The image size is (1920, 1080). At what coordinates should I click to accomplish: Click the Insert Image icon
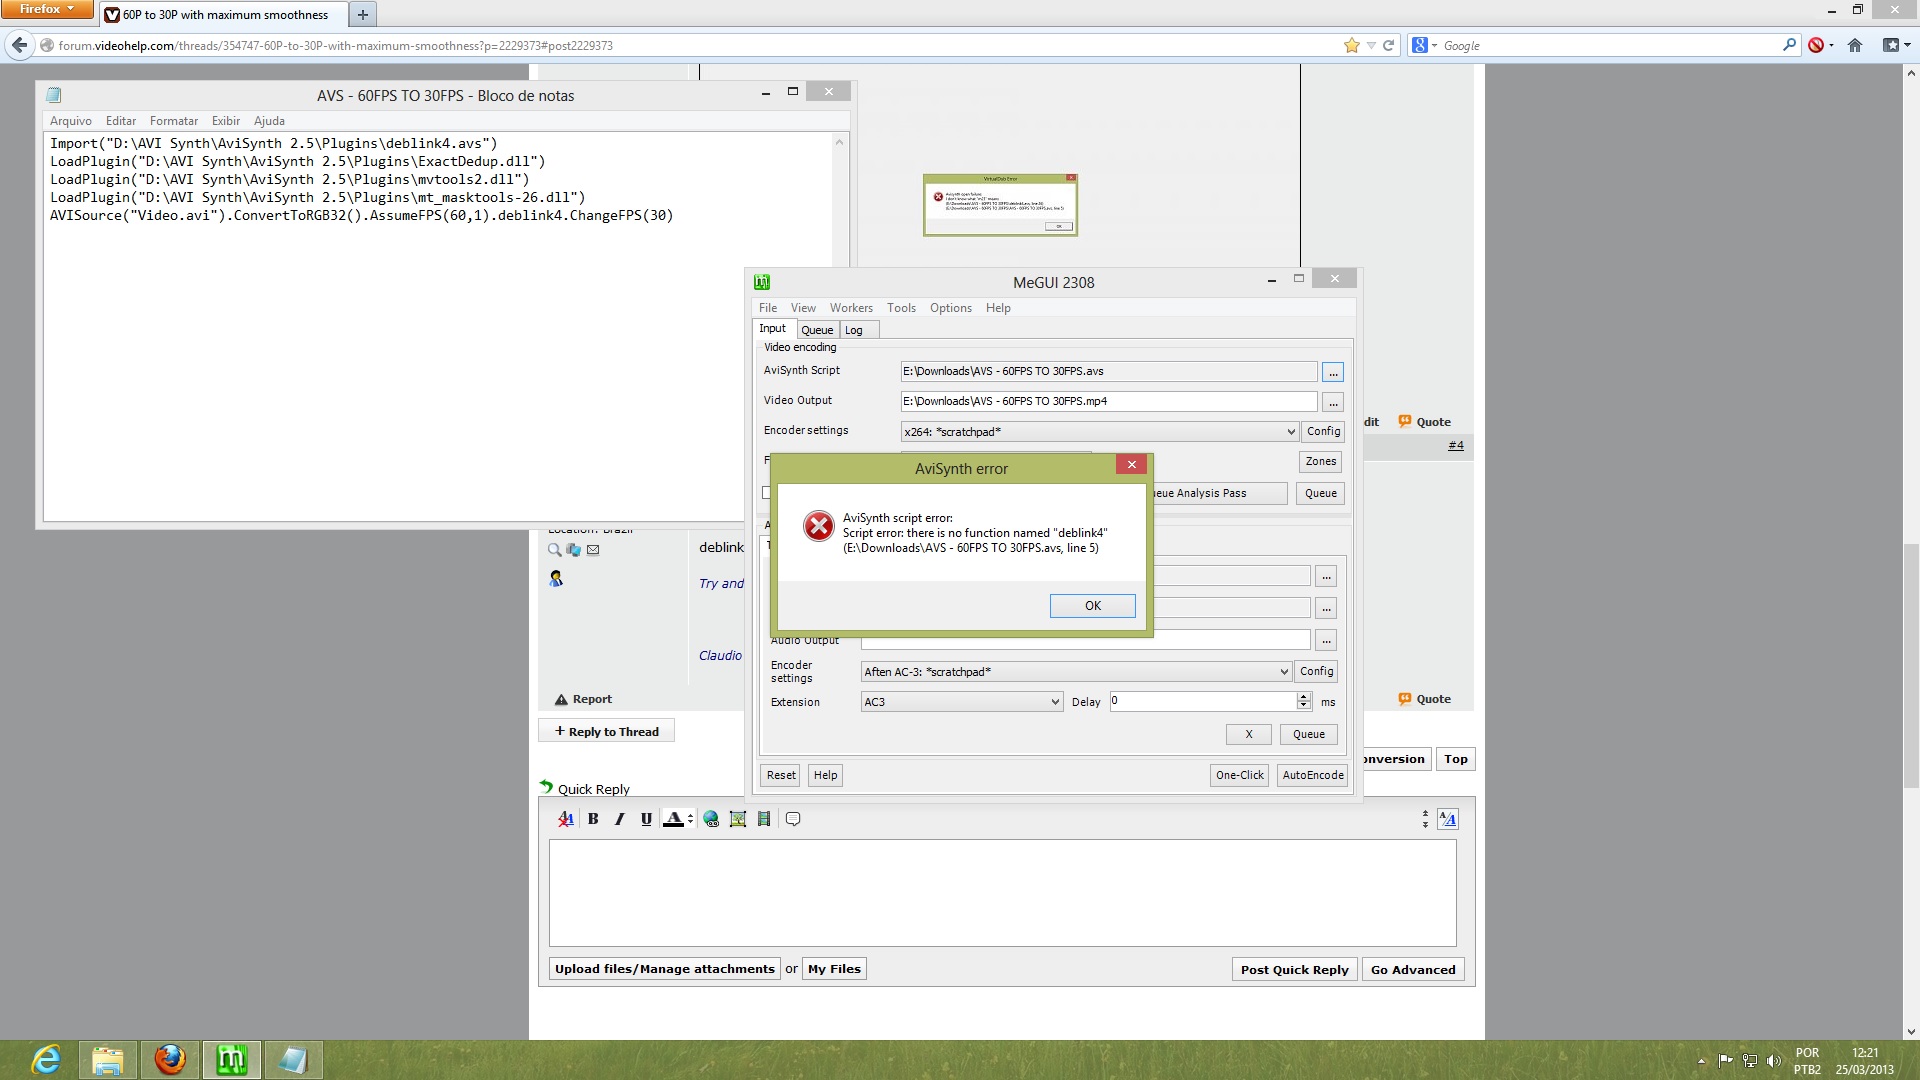tap(738, 819)
